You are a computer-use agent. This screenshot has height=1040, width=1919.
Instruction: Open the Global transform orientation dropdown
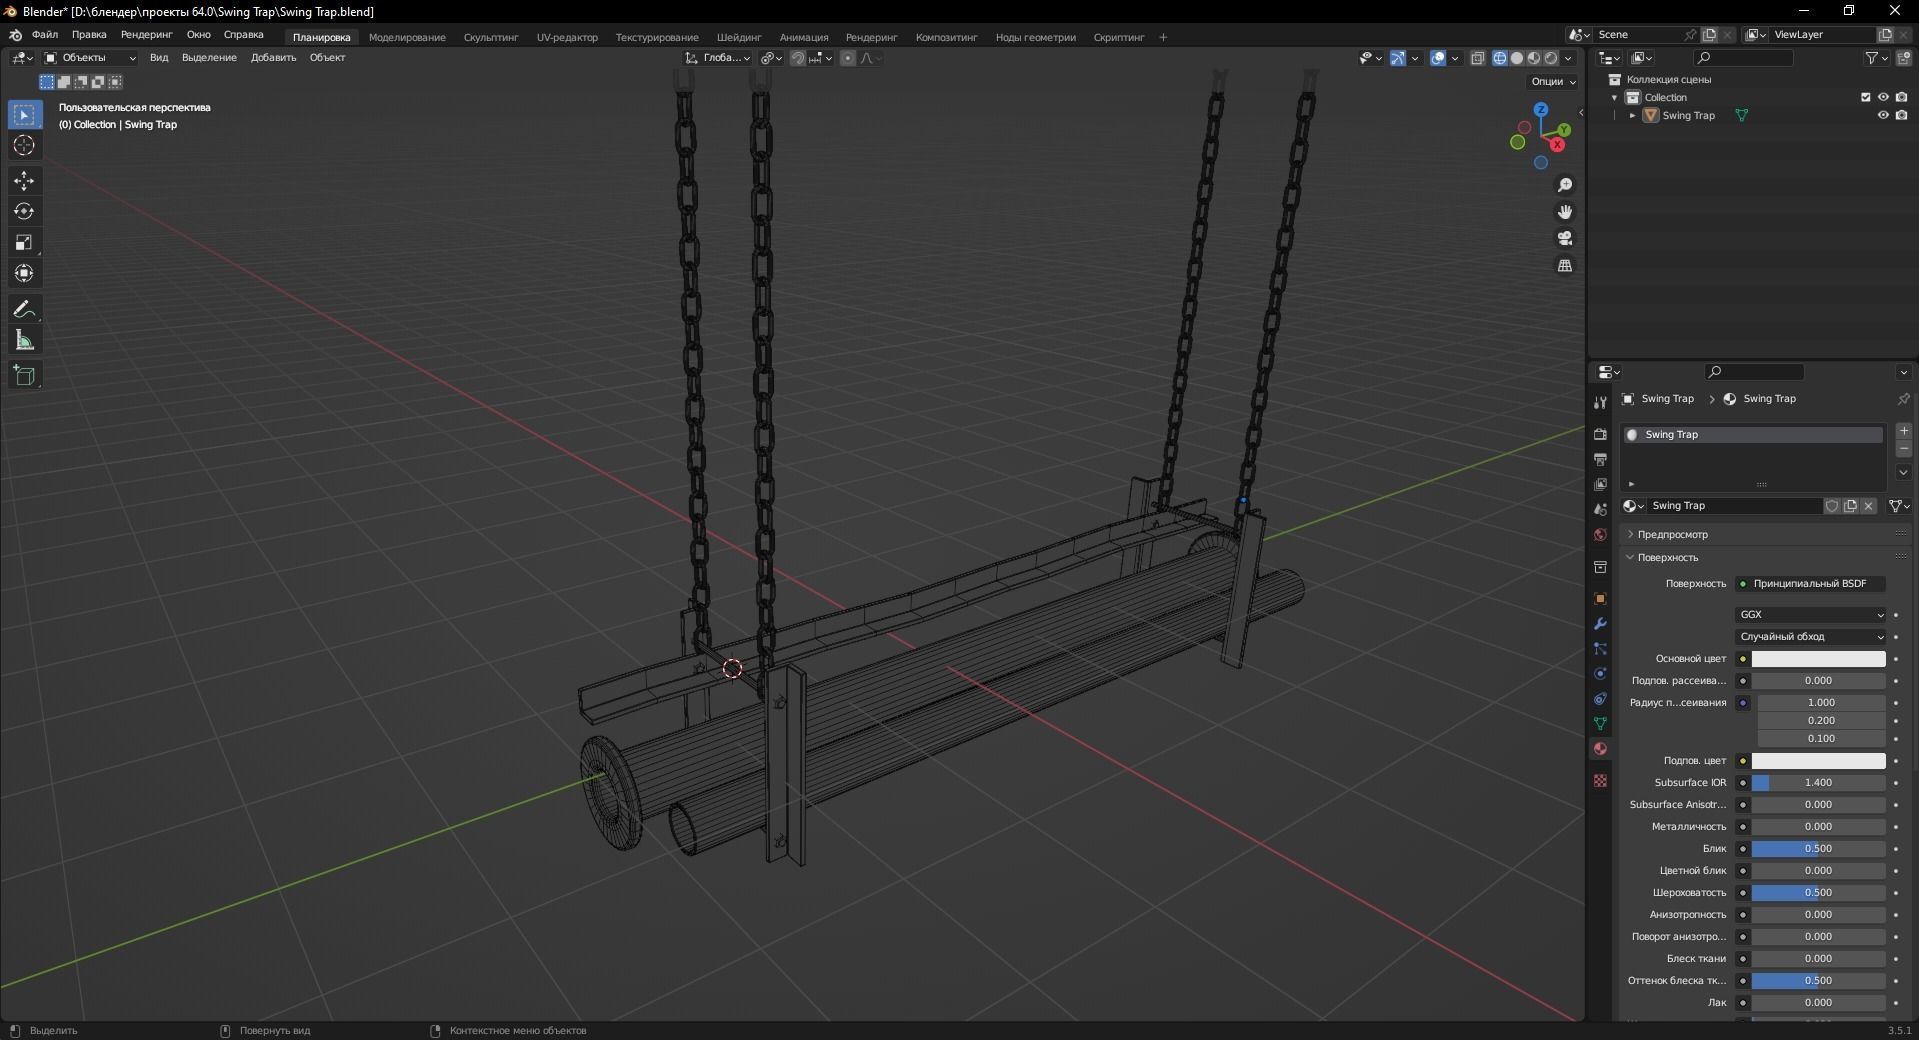click(x=718, y=58)
